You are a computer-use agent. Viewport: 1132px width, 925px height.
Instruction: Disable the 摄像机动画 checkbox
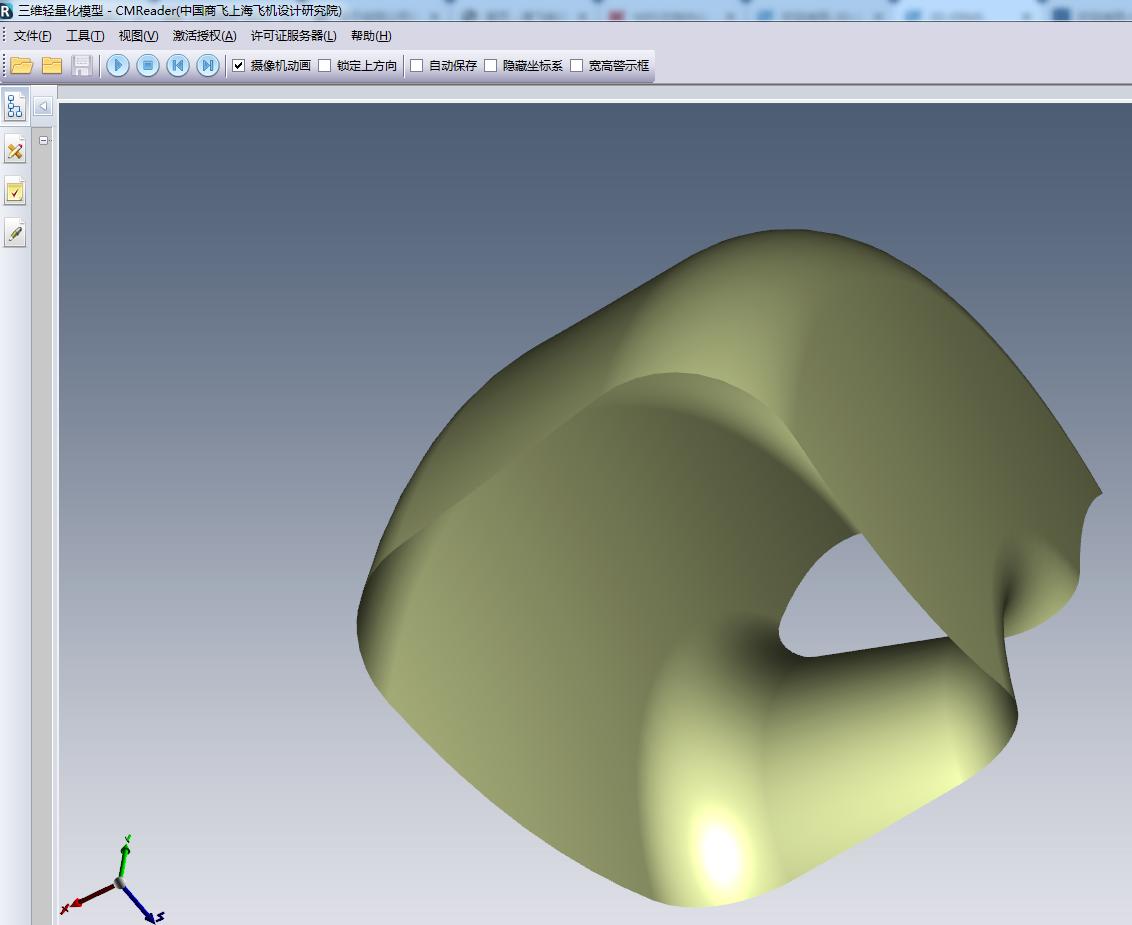(239, 66)
